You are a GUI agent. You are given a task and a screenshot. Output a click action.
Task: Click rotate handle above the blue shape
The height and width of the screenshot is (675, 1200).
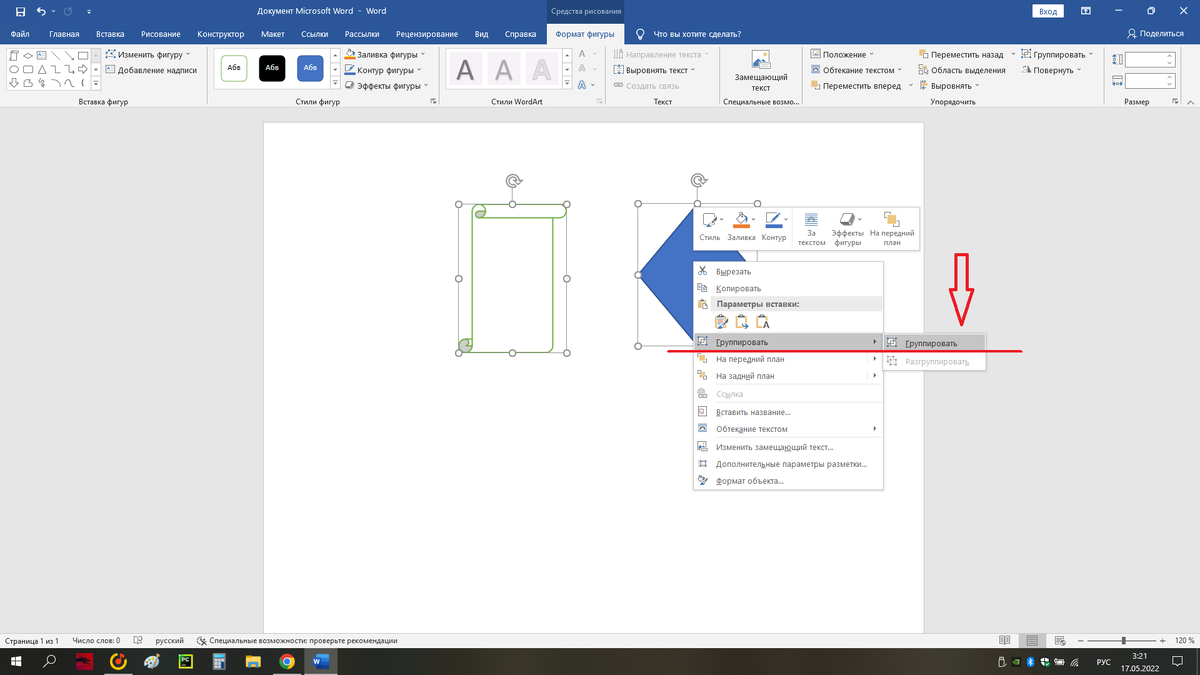[698, 181]
